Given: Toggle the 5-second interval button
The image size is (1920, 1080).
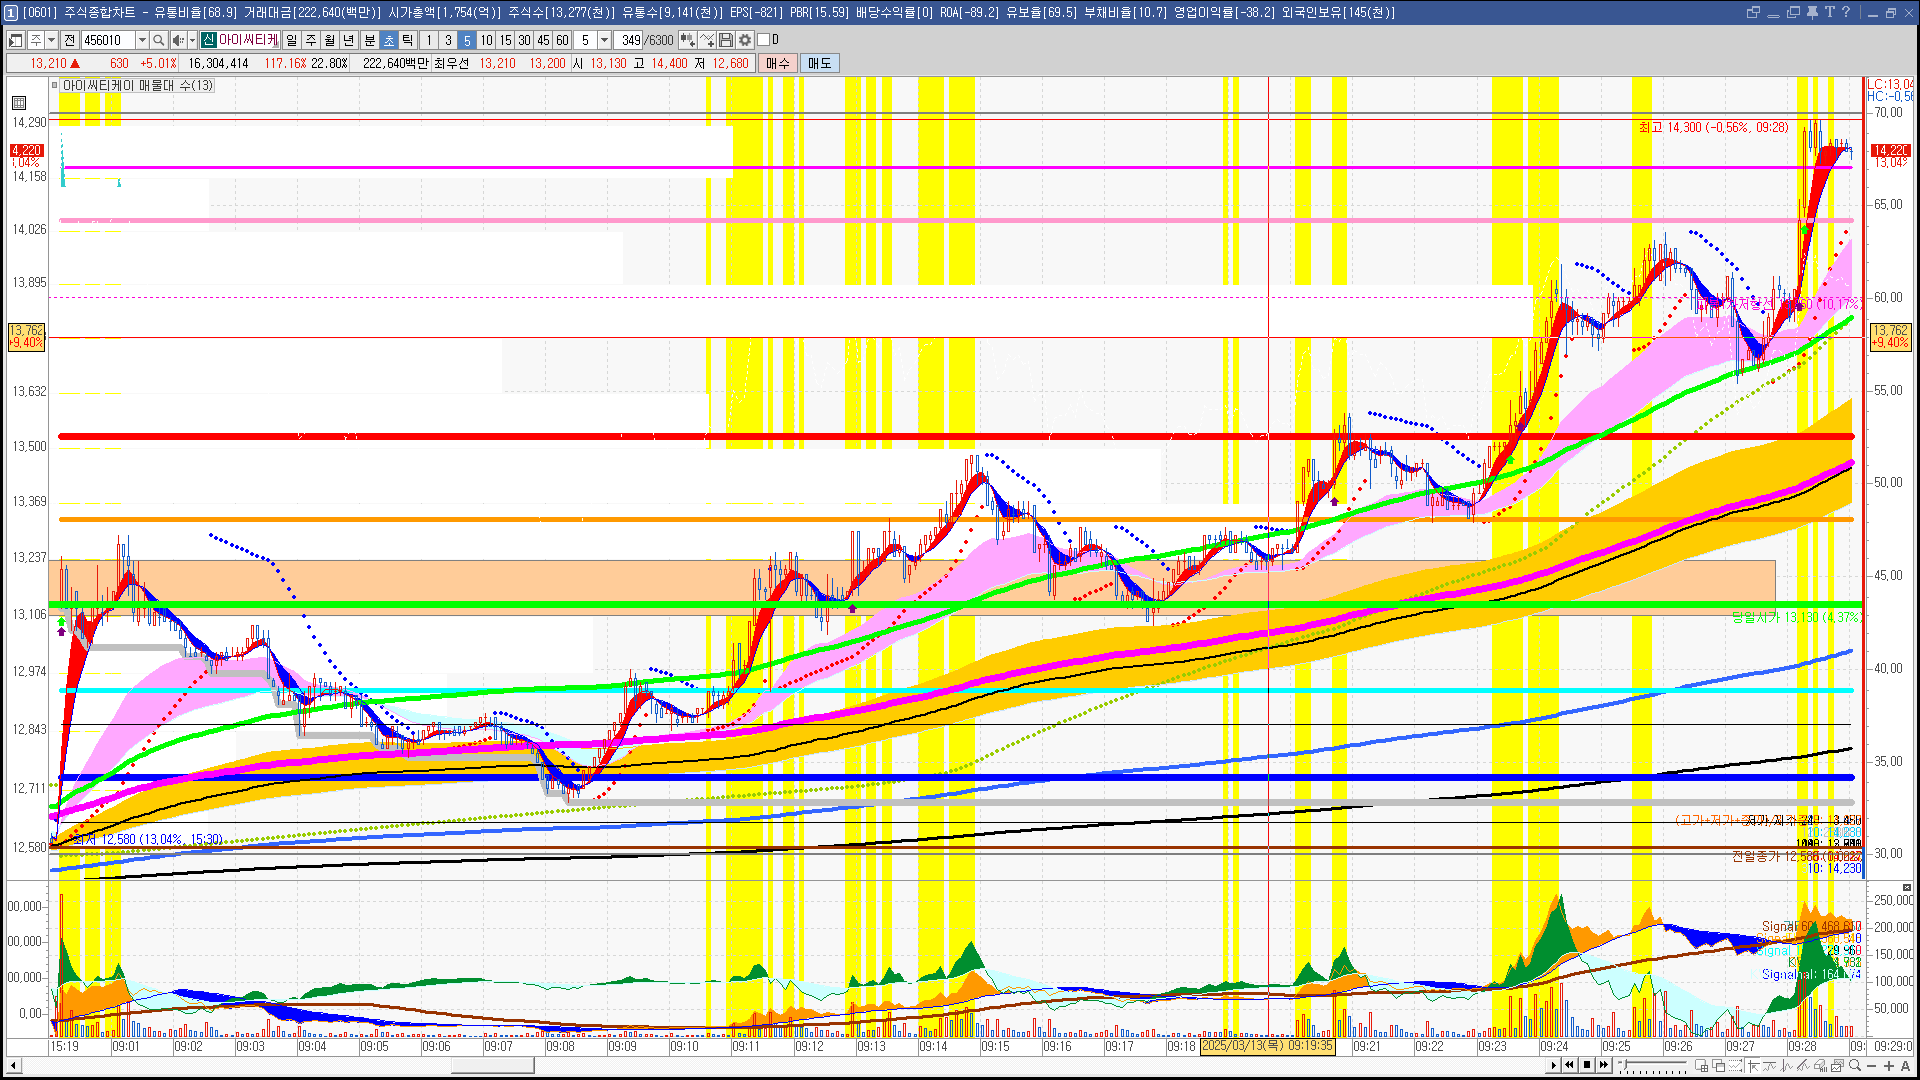Looking at the screenshot, I should 466,40.
